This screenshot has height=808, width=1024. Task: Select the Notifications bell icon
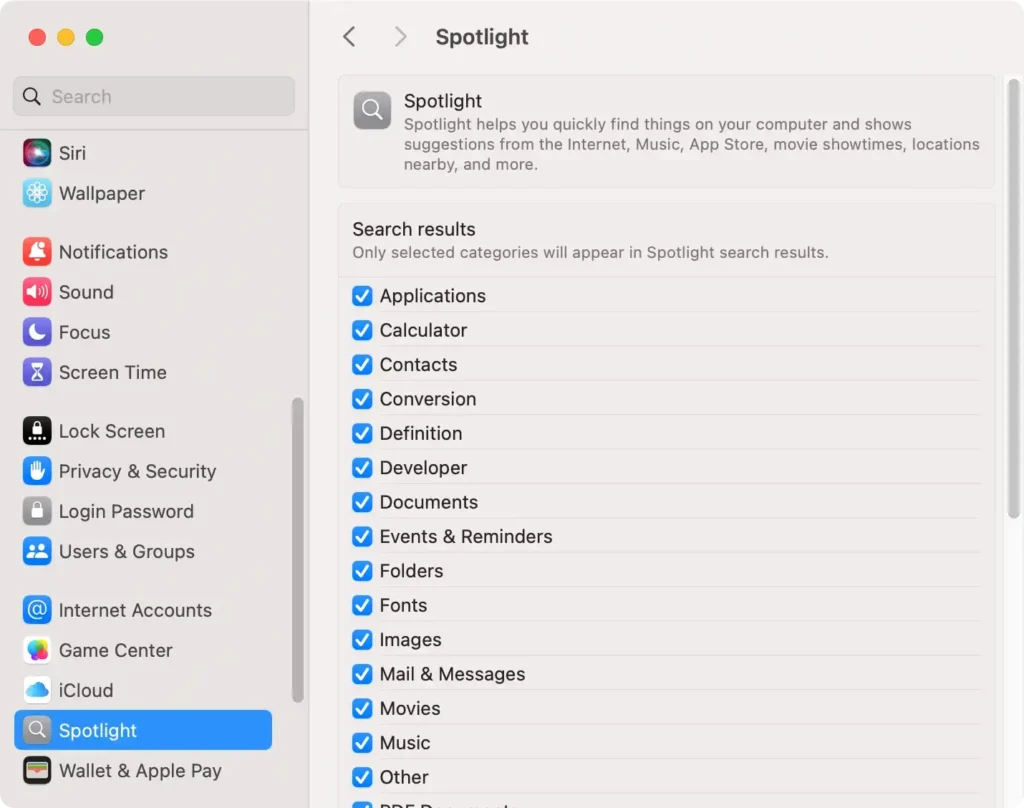point(37,252)
